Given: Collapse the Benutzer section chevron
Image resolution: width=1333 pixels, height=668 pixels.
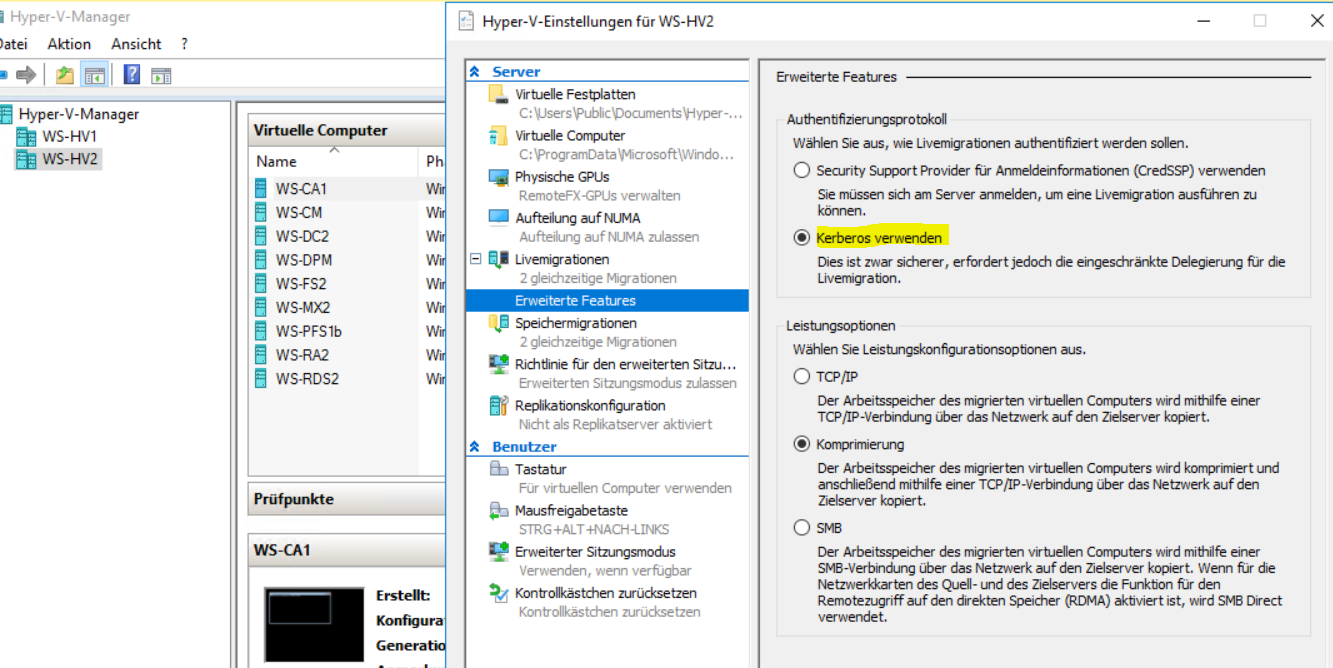Looking at the screenshot, I should coord(475,447).
